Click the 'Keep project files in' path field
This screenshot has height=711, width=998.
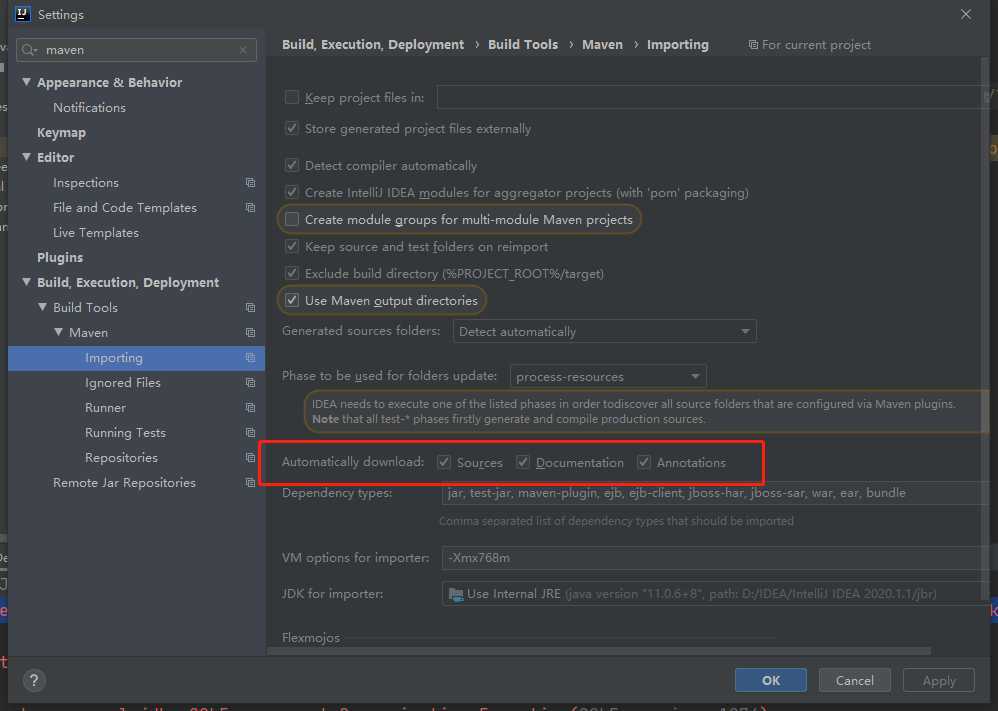click(713, 97)
